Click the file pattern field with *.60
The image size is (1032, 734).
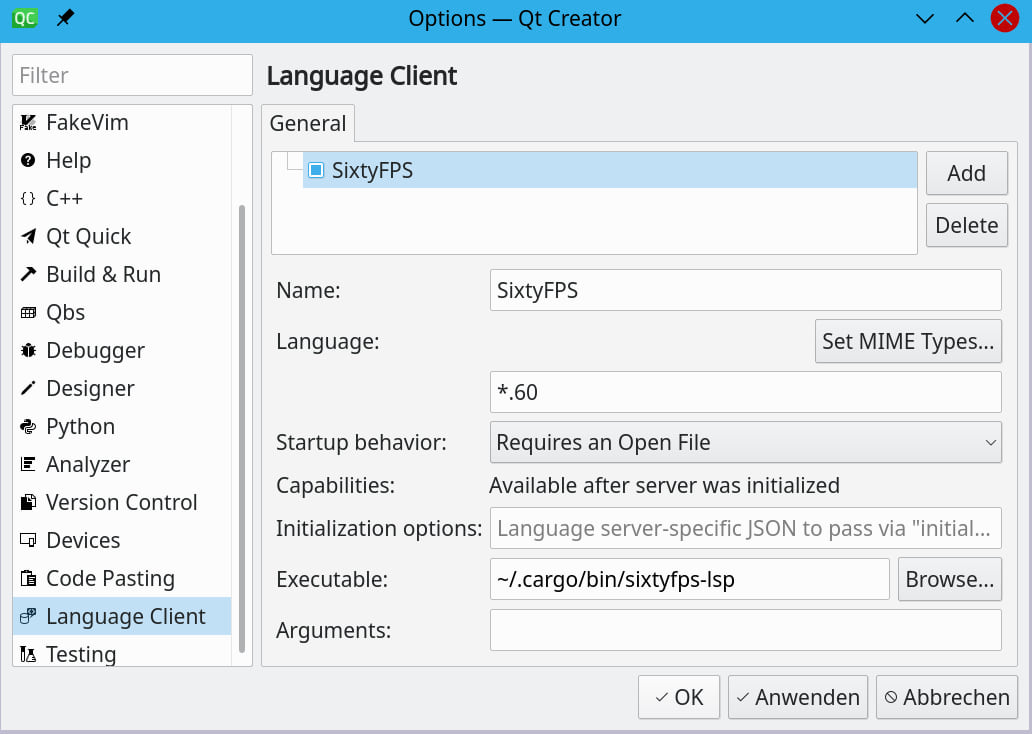746,392
